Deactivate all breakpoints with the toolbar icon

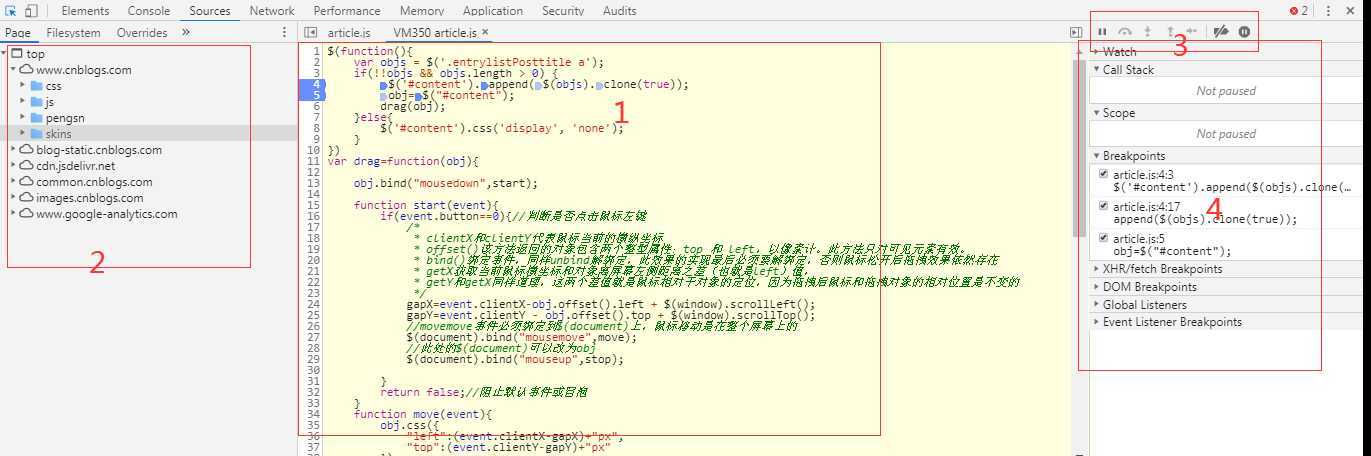pos(1220,32)
